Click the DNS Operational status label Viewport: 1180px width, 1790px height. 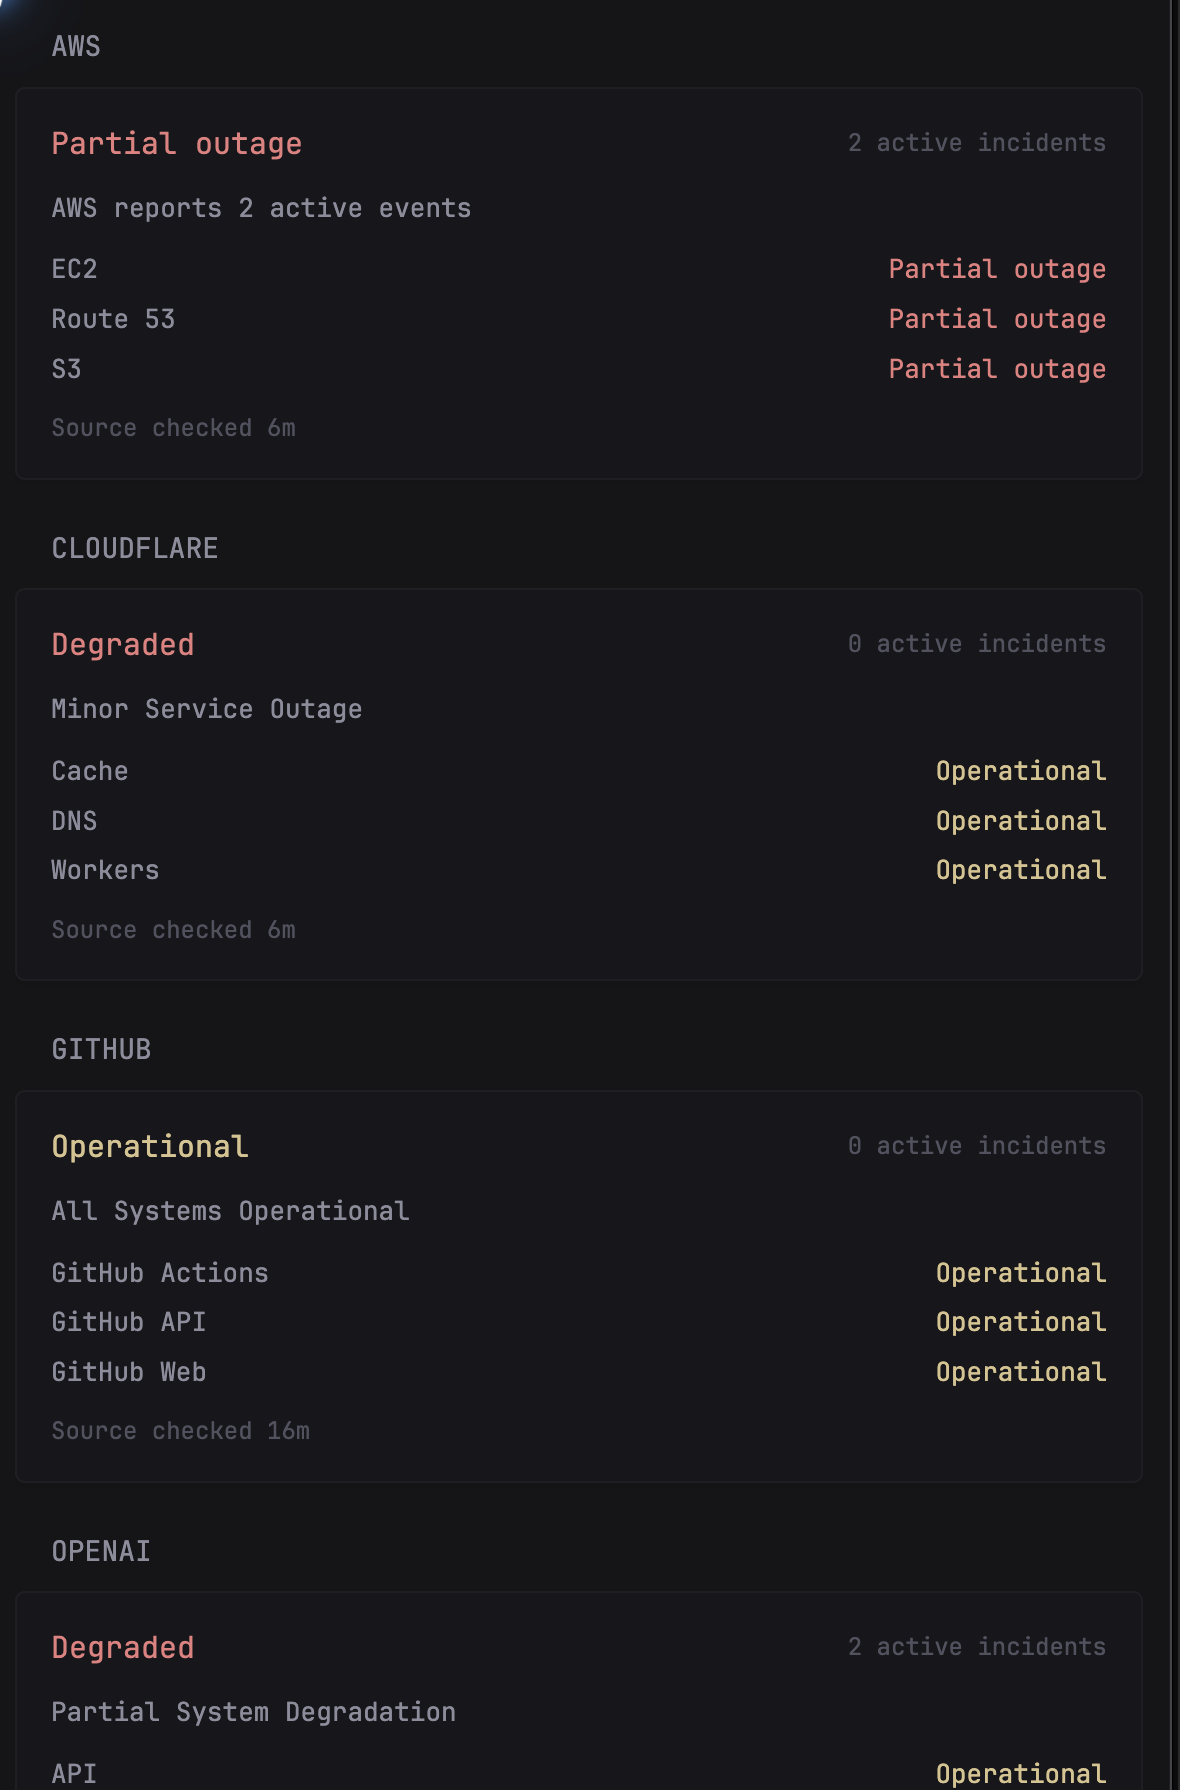coord(1021,821)
